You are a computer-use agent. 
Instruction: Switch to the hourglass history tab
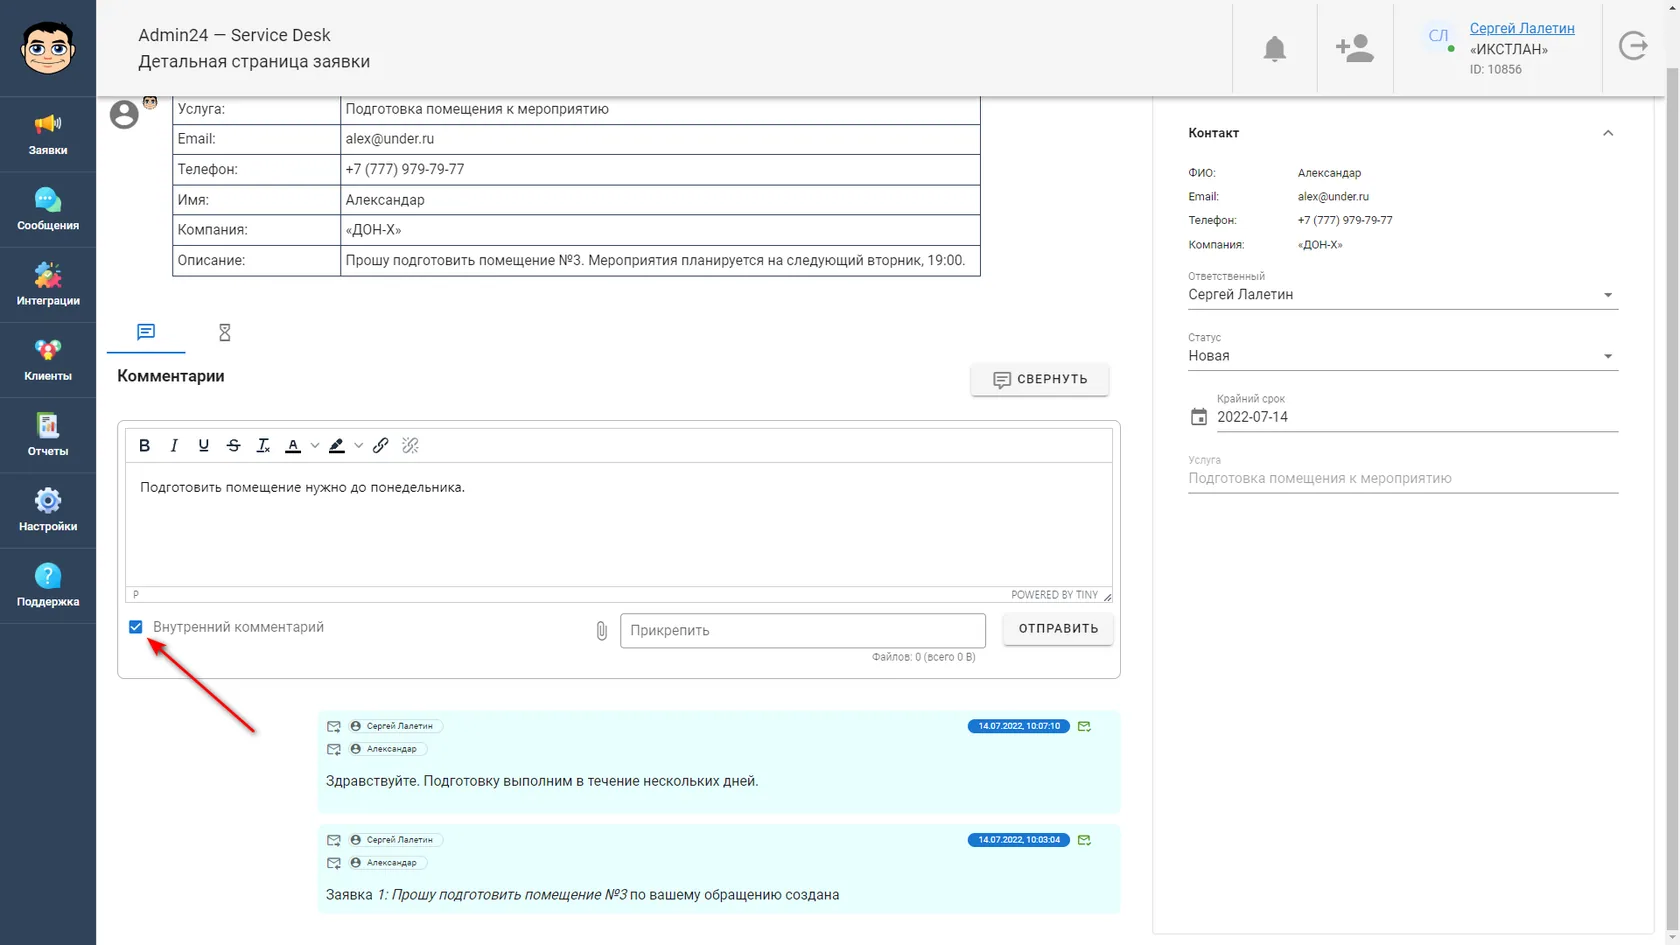(x=225, y=333)
